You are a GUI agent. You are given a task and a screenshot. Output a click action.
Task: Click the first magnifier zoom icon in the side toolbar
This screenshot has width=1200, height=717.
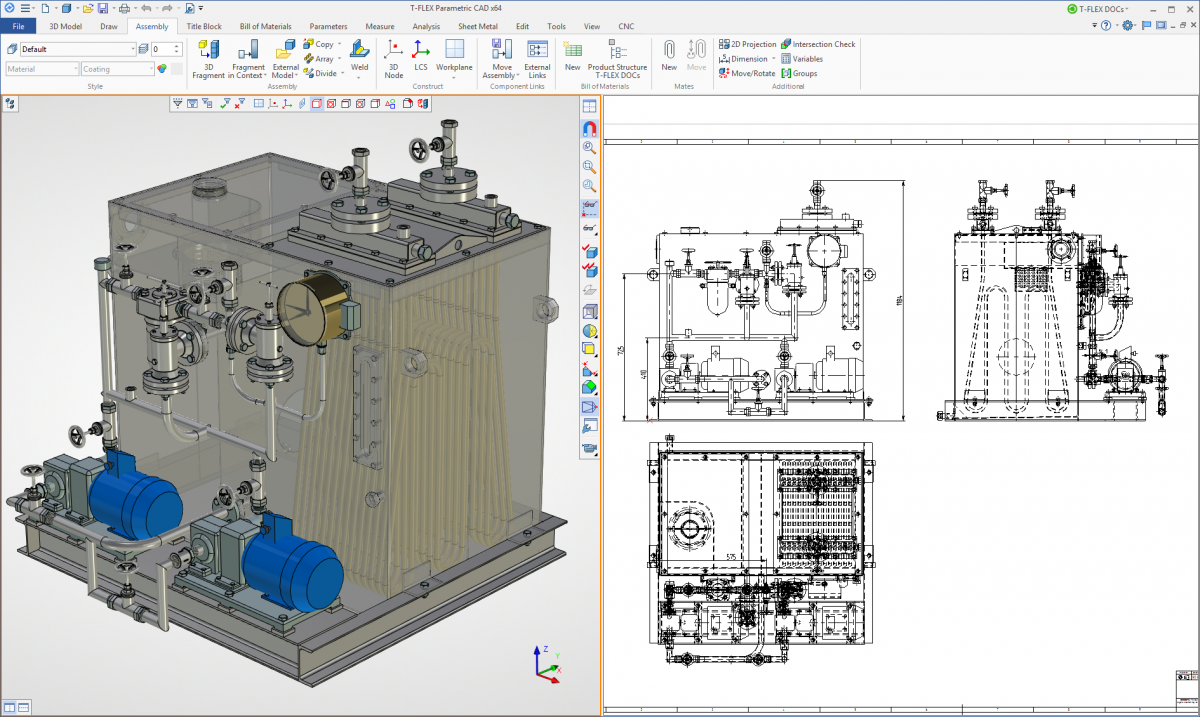(589, 147)
